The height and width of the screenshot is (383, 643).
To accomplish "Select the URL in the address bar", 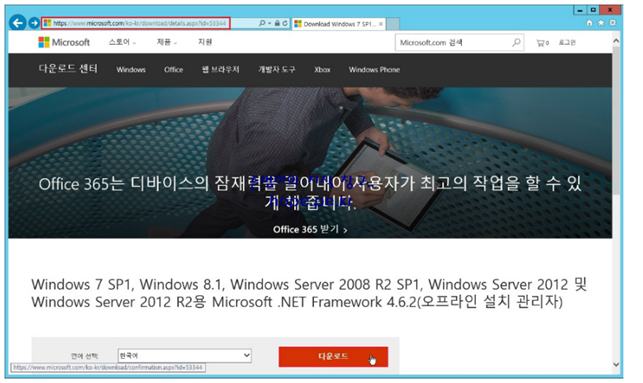I will 139,23.
